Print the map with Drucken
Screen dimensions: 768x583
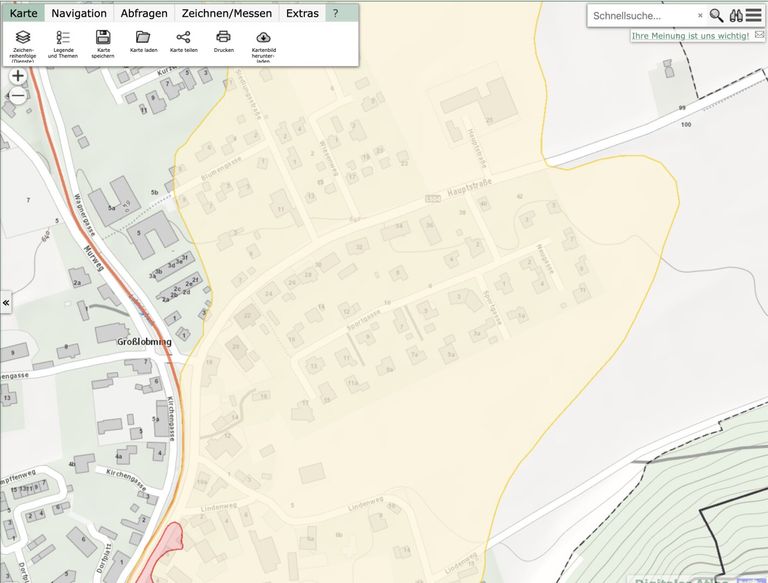pos(223,38)
